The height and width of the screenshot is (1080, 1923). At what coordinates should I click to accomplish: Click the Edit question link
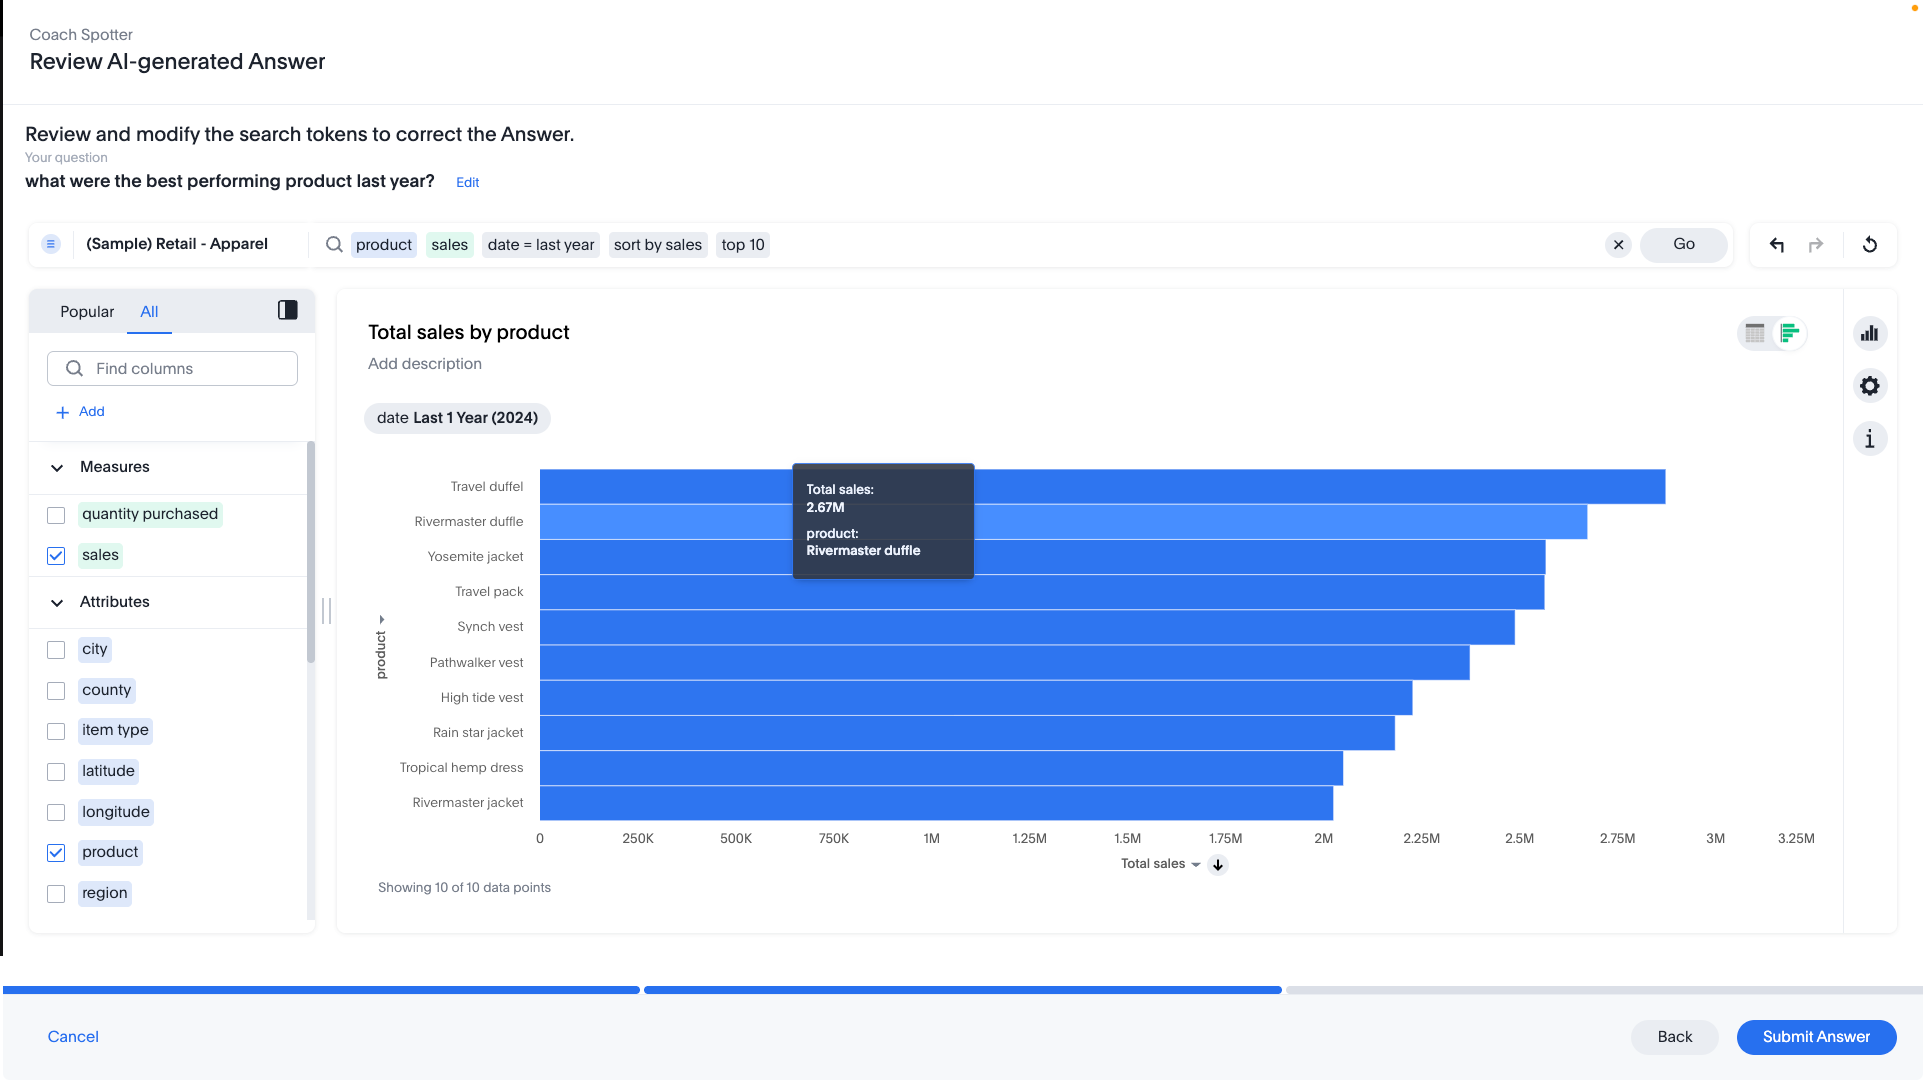pyautogui.click(x=467, y=183)
